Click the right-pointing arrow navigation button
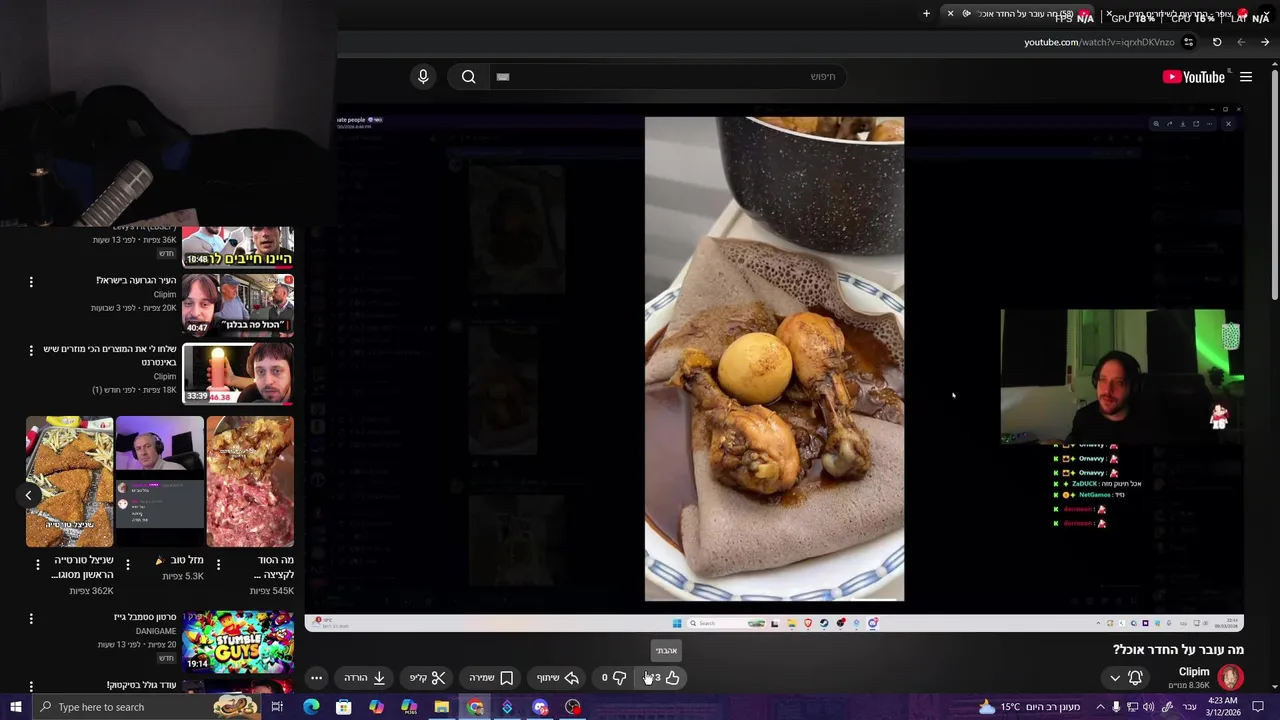The image size is (1280, 720). pos(1265,42)
